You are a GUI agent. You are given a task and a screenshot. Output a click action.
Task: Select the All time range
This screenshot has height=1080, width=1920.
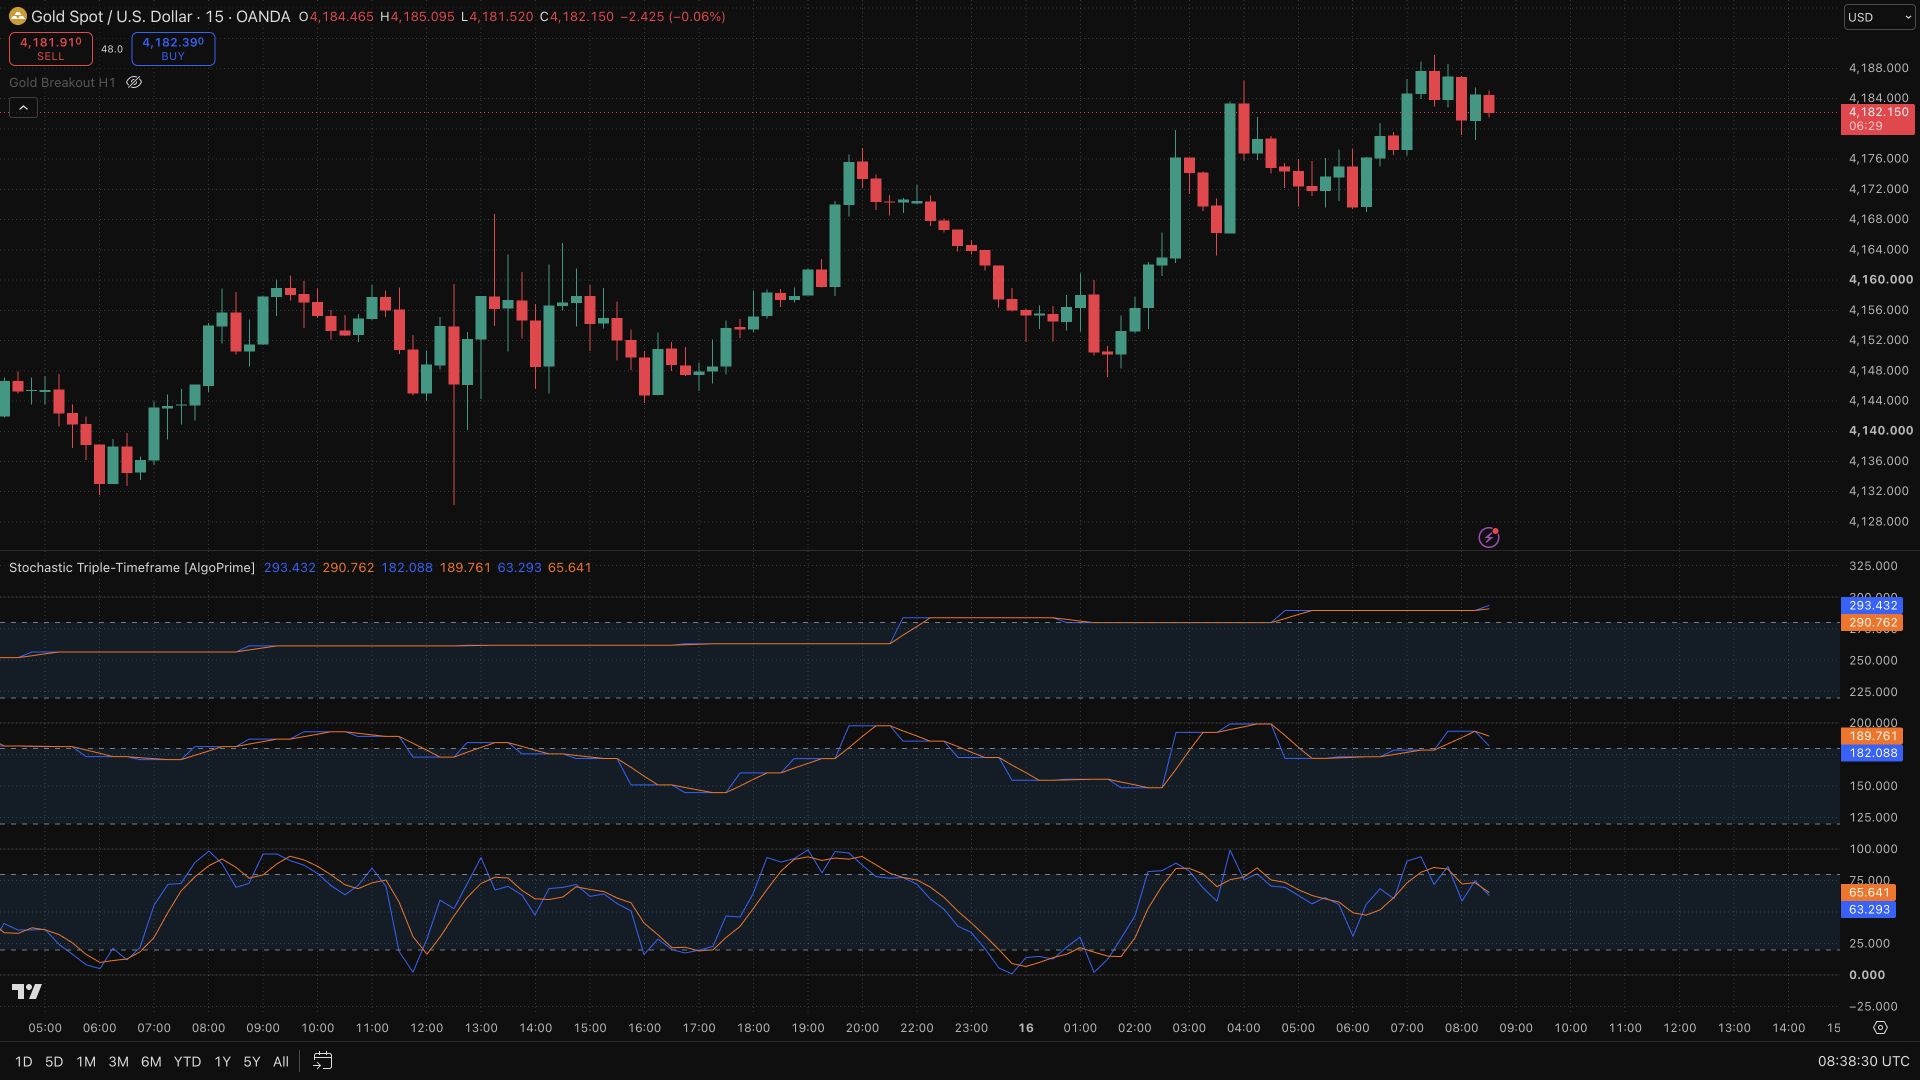pyautogui.click(x=281, y=1061)
